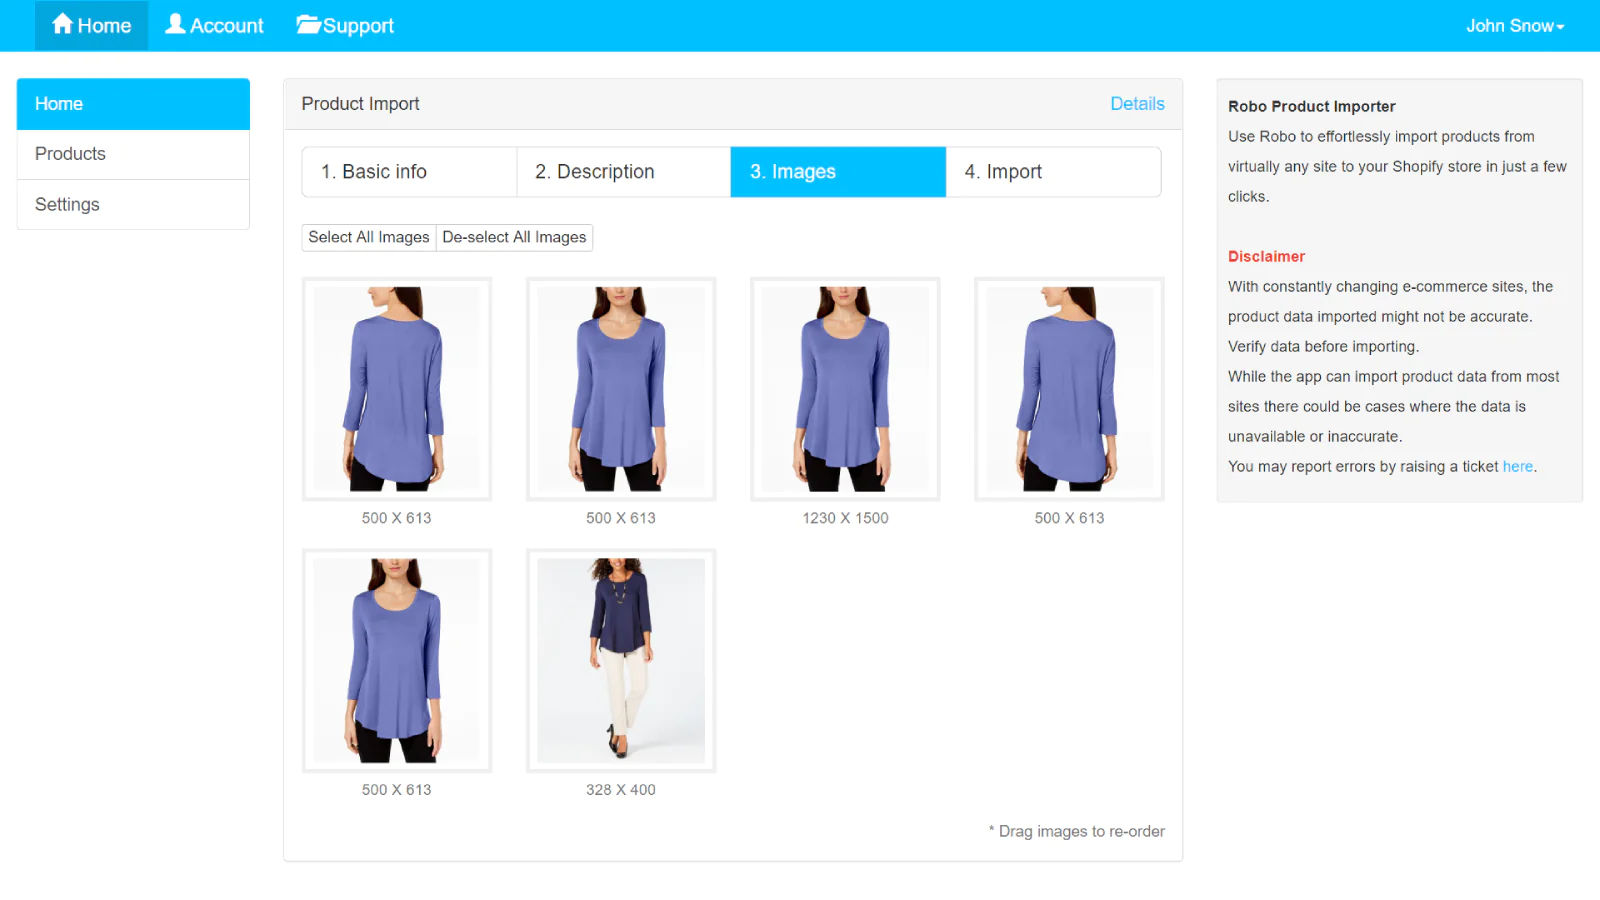Switch to the 1. Basic info step
1600x900 pixels.
coord(409,172)
